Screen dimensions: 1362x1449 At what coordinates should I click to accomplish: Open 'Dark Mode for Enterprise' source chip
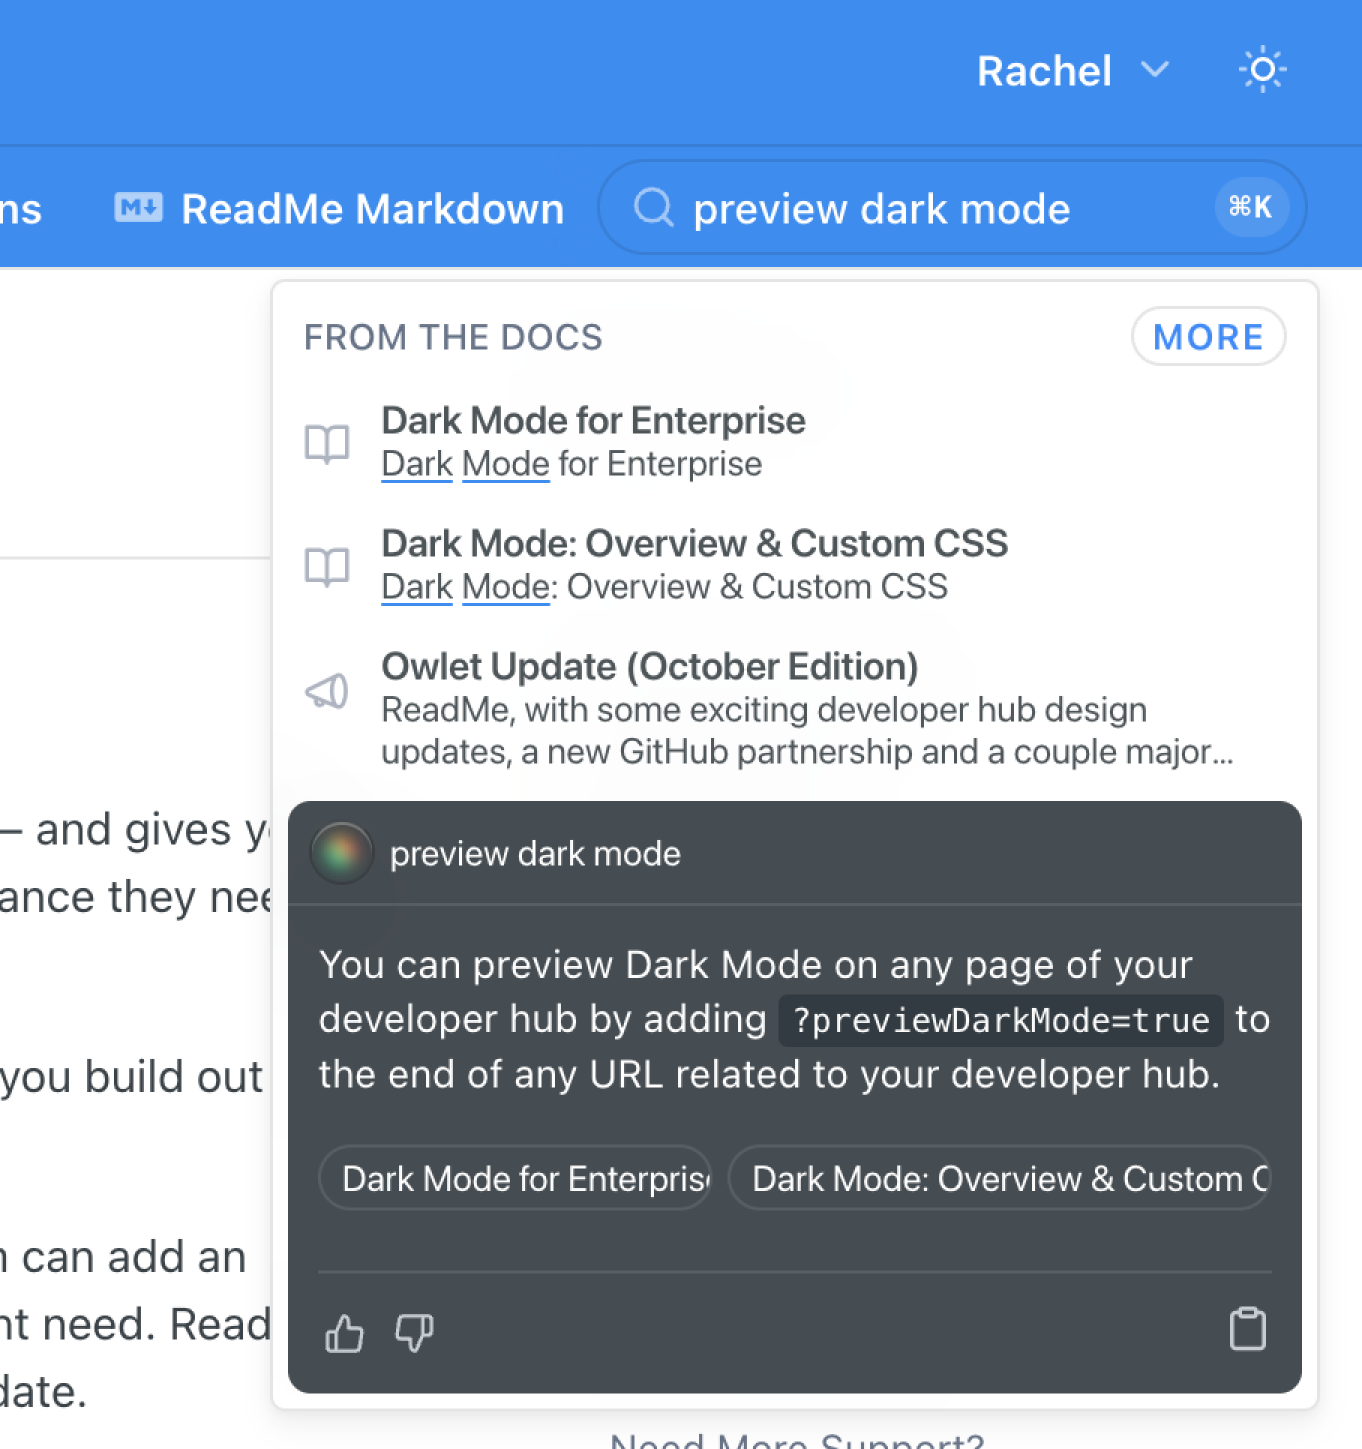click(515, 1178)
